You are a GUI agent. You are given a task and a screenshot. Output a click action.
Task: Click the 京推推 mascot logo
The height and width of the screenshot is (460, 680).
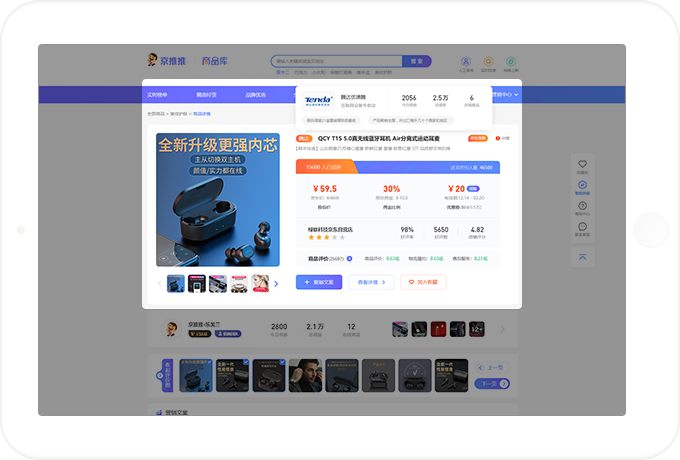[151, 61]
